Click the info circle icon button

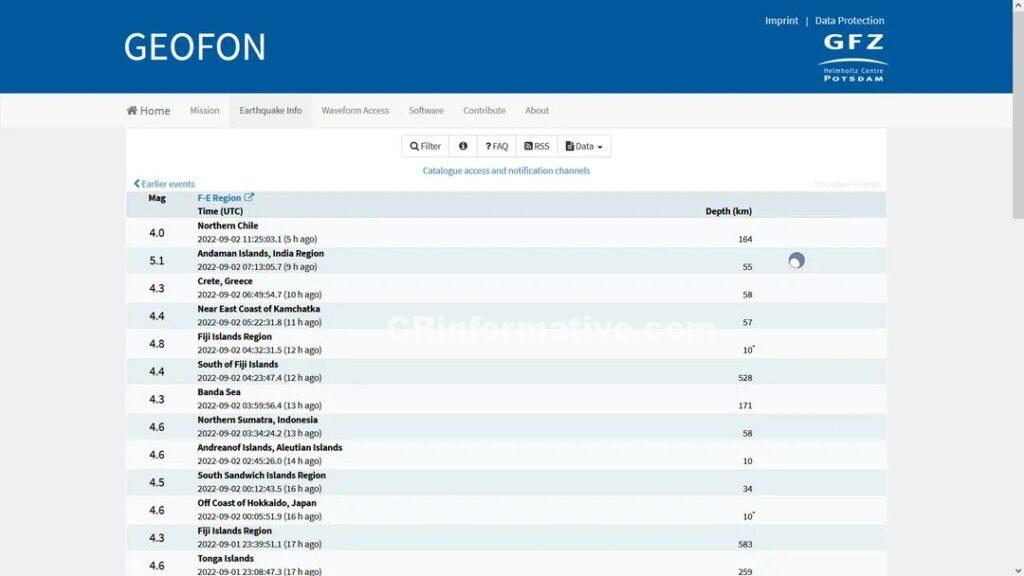(x=463, y=146)
